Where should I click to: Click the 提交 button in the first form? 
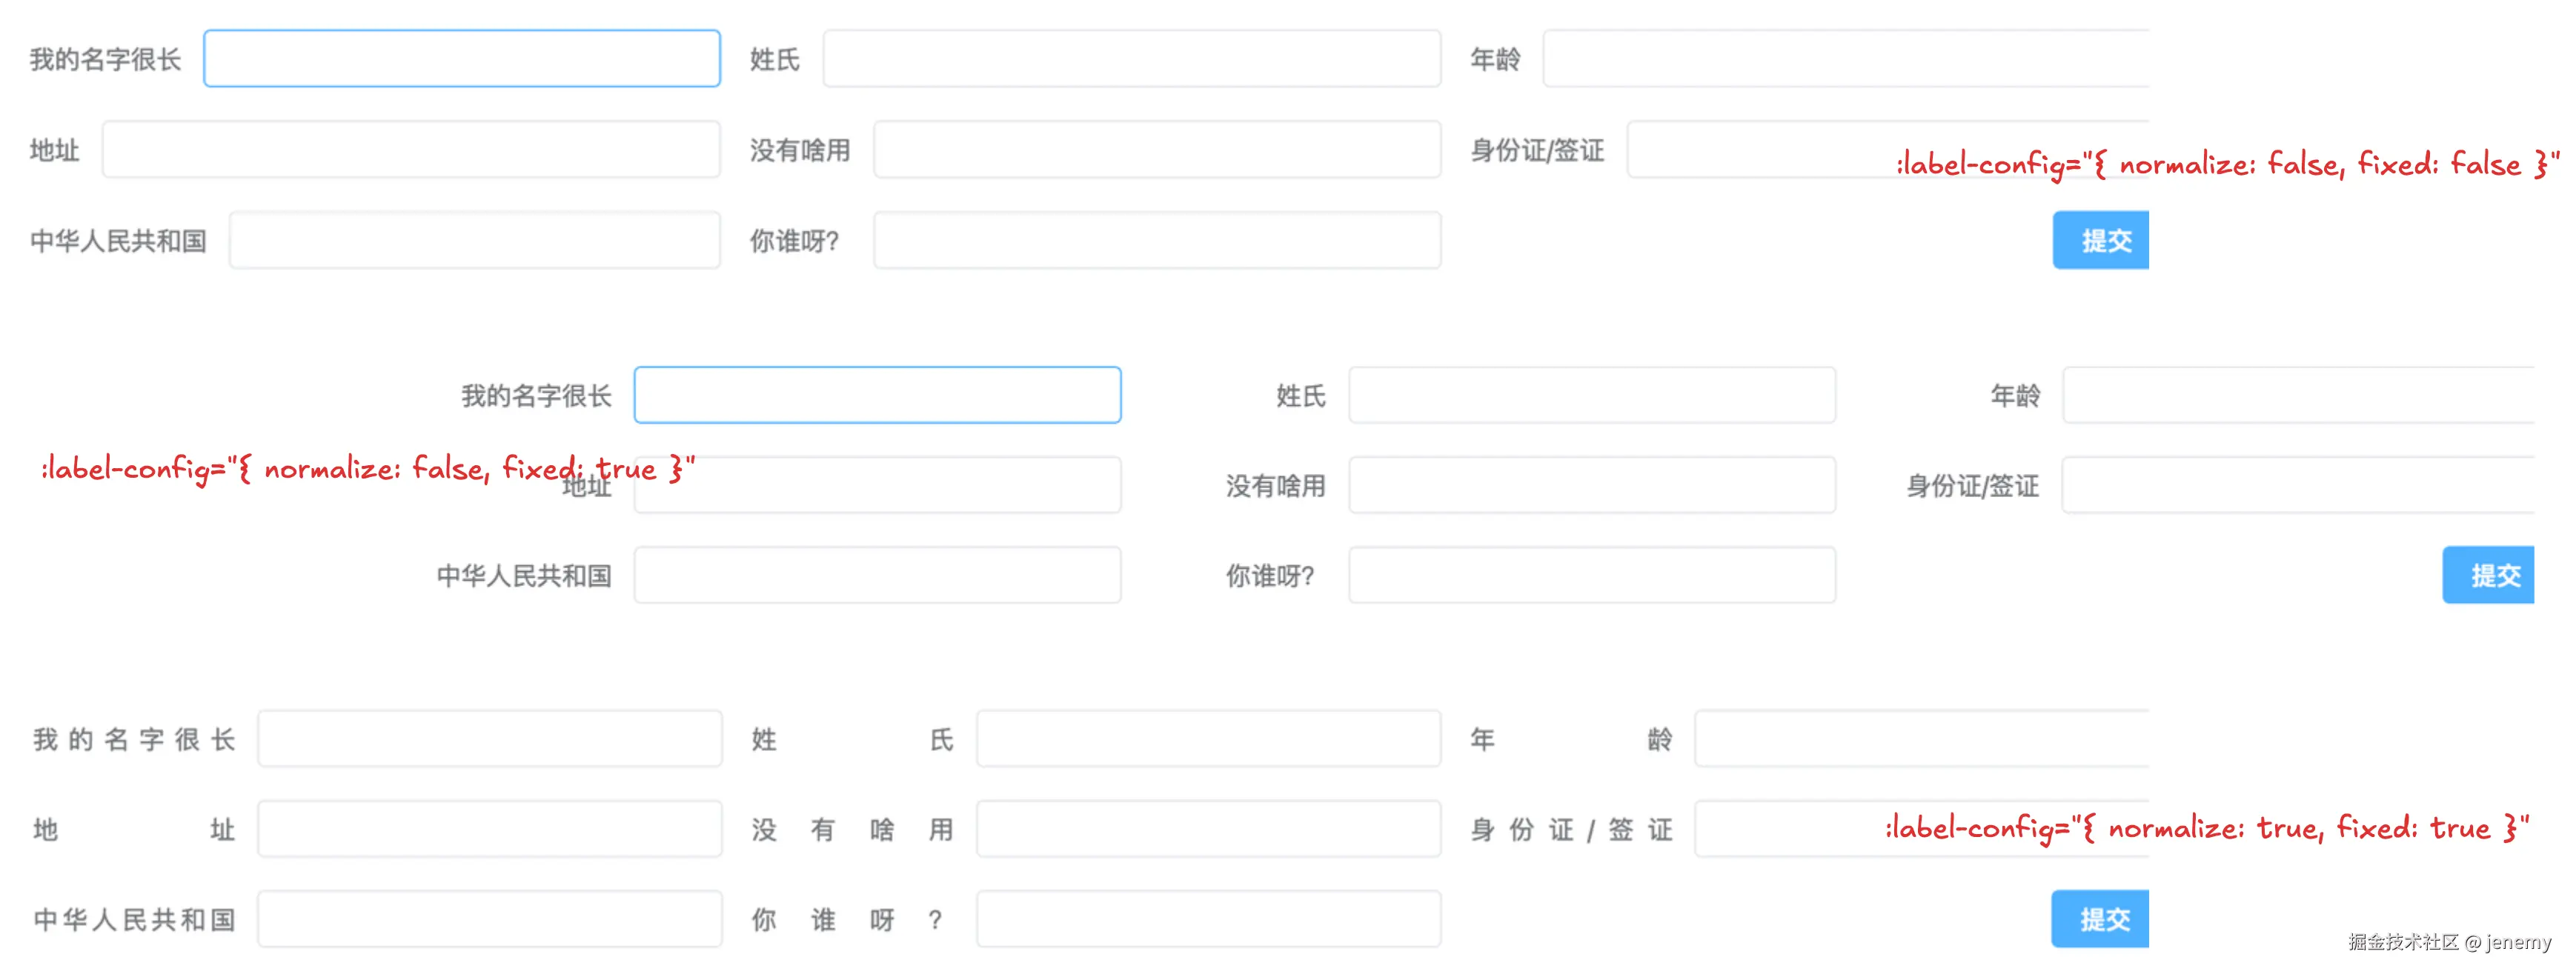2100,240
